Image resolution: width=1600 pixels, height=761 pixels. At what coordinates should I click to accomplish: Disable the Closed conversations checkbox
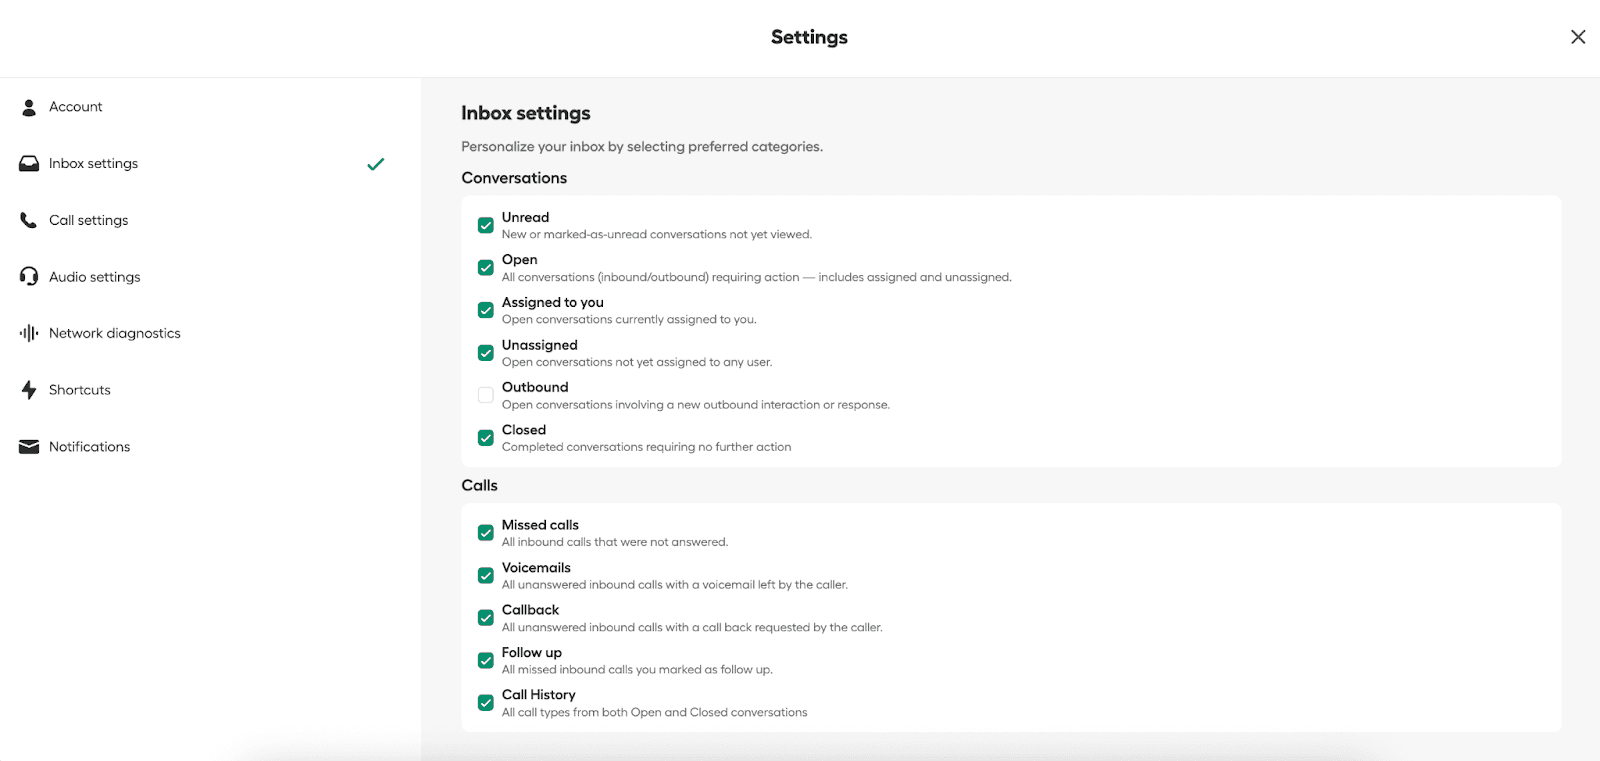(486, 438)
